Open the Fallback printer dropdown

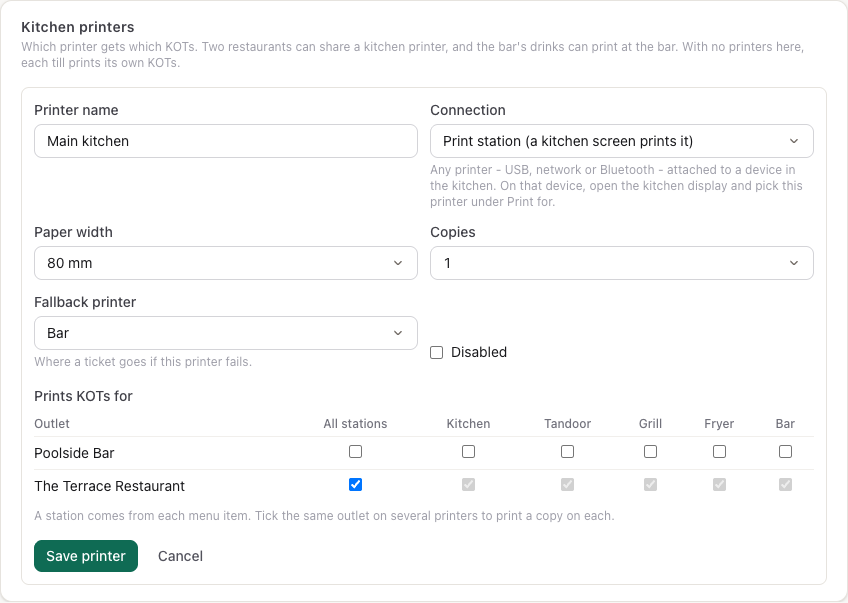pos(226,333)
